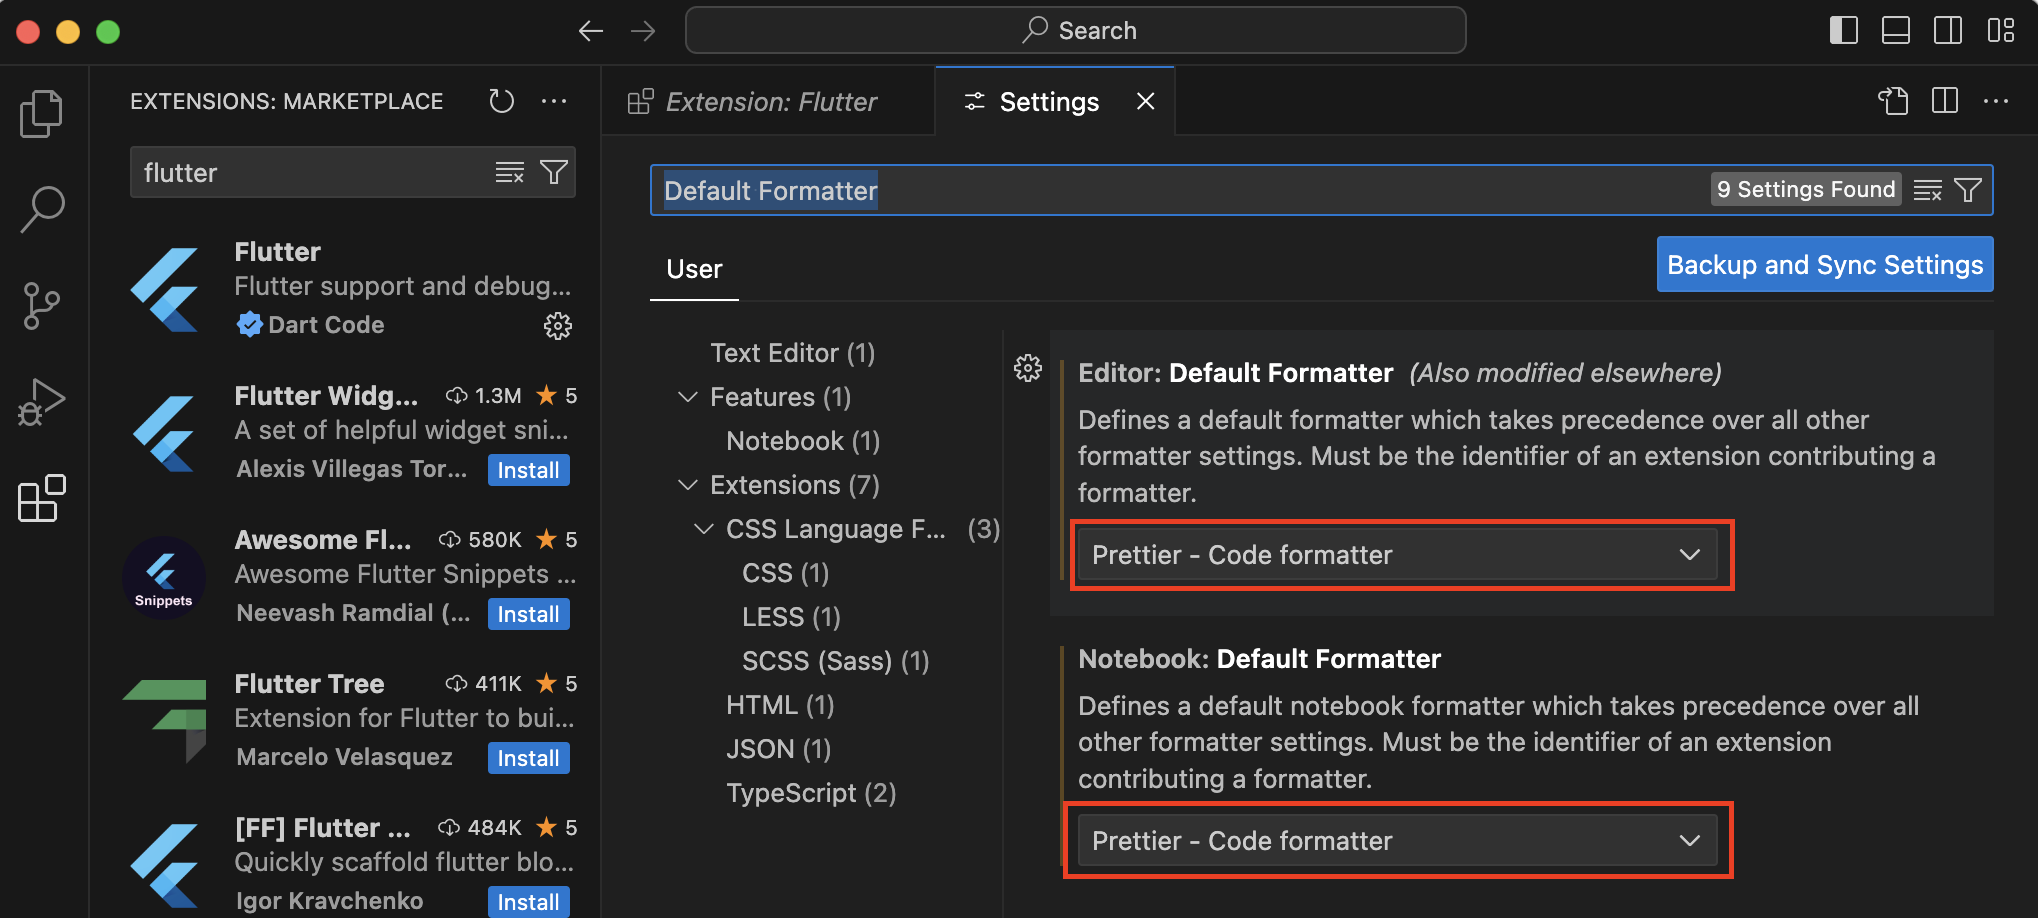Image resolution: width=2038 pixels, height=918 pixels.
Task: Open the Flutter extension icon in list
Action: coord(165,289)
